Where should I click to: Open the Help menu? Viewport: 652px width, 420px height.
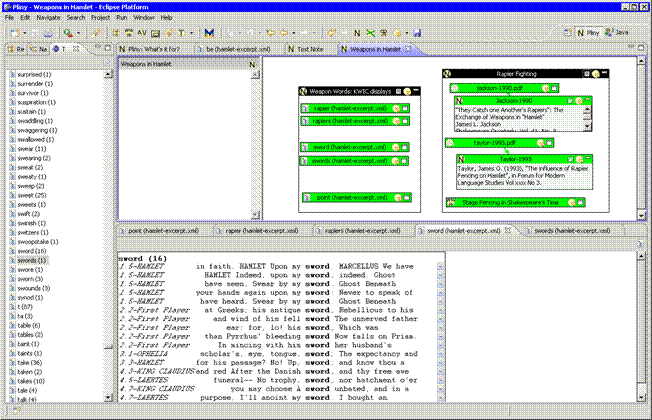pyautogui.click(x=166, y=18)
